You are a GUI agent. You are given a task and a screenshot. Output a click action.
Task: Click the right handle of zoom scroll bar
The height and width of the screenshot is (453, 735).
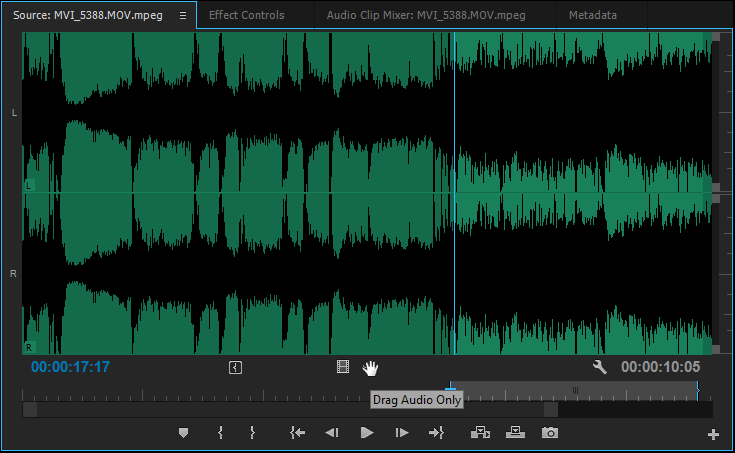pos(551,409)
